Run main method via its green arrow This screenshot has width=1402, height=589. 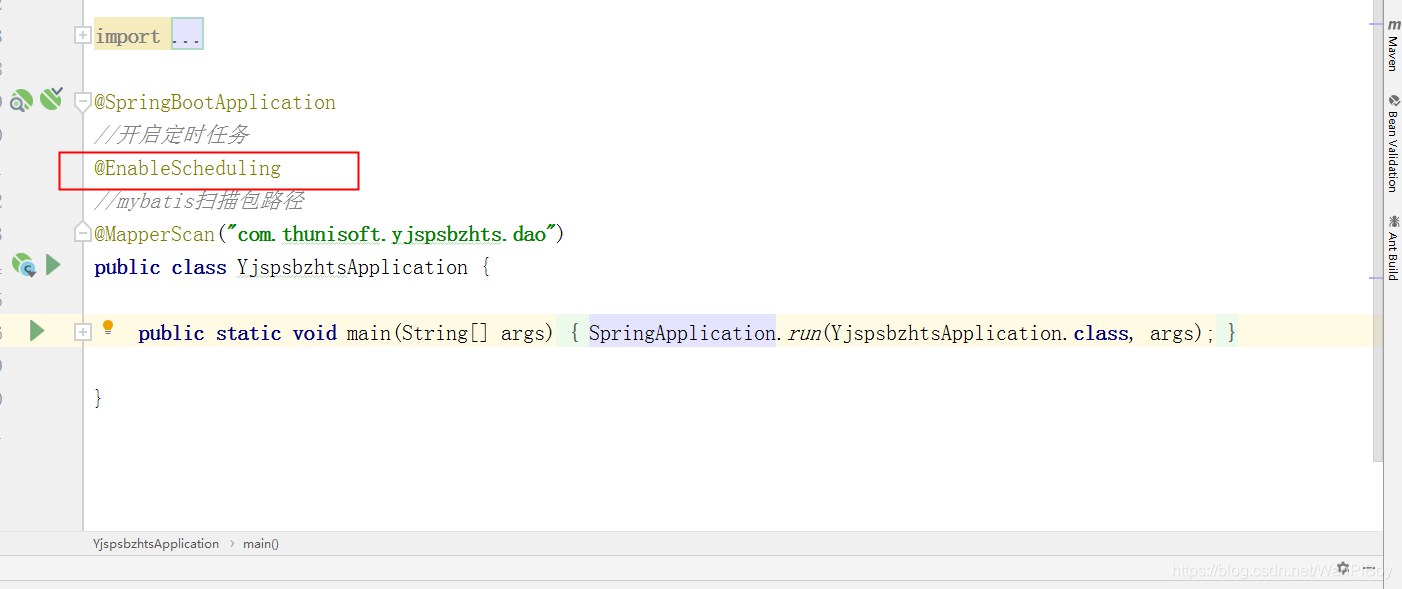click(37, 331)
